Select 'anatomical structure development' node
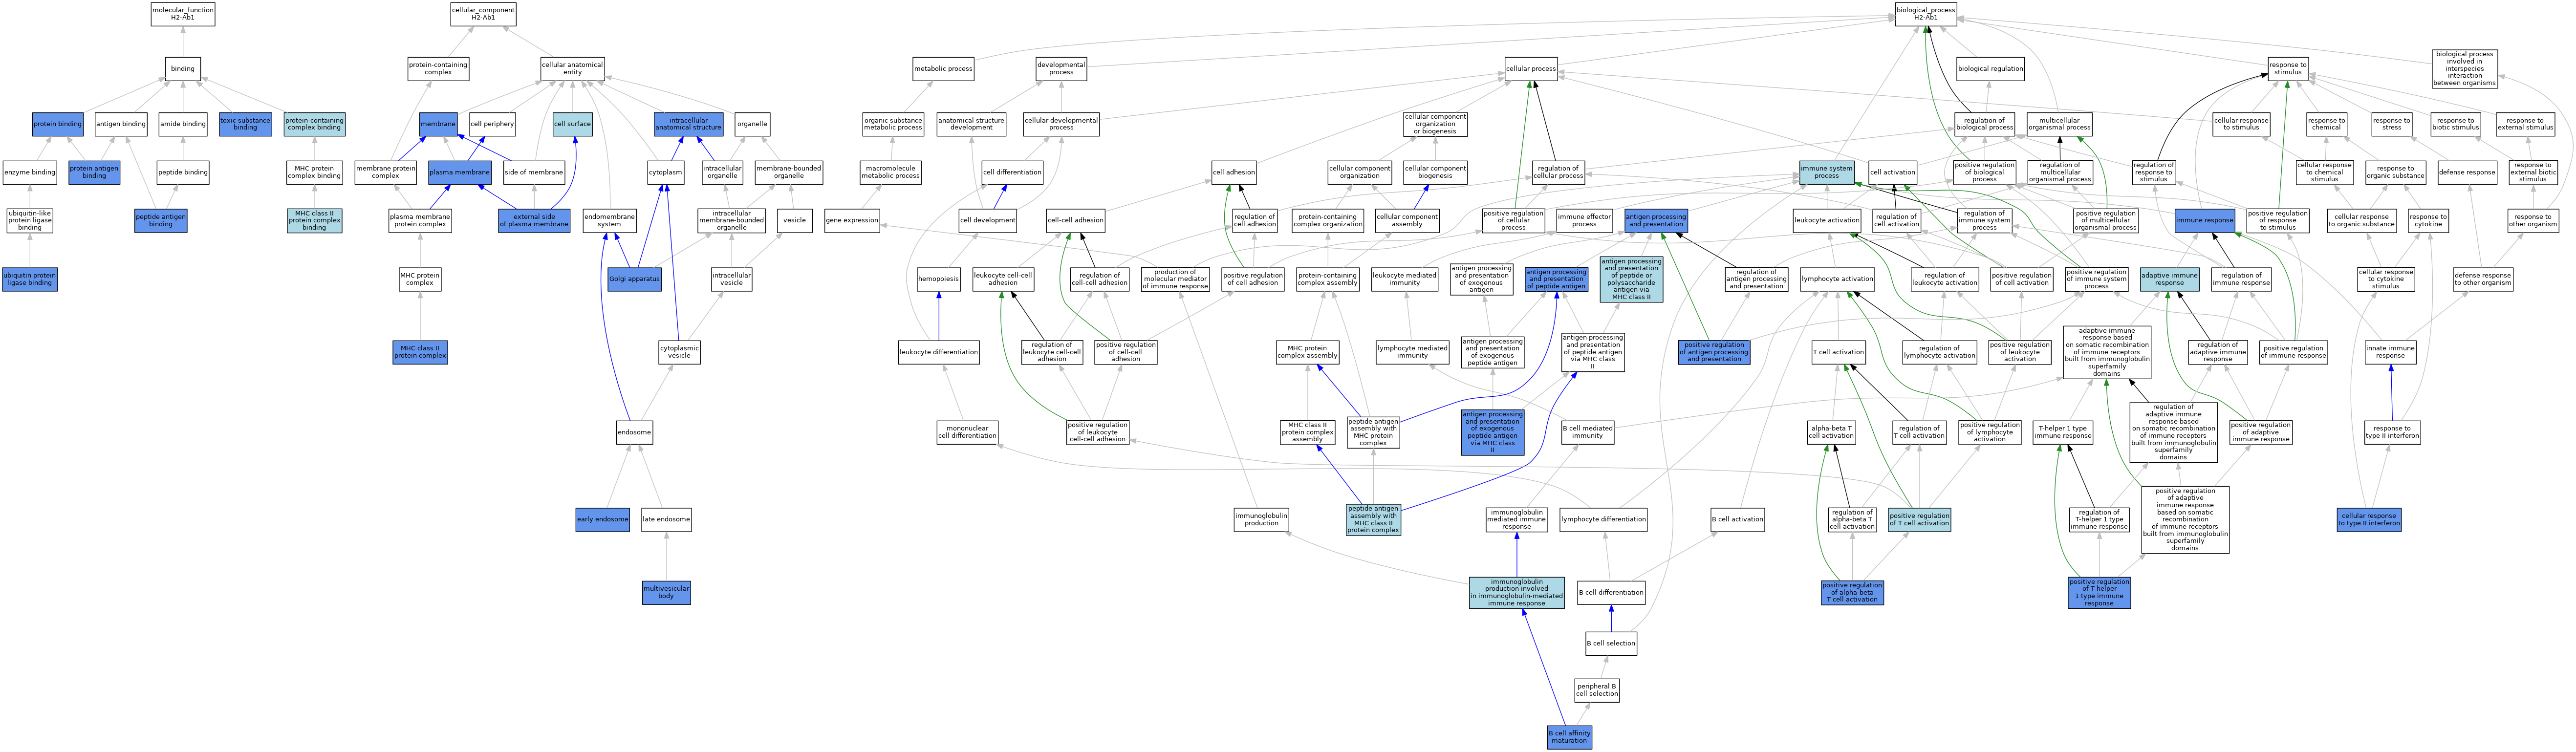Screen dimensions: 2576x752 pos(972,124)
